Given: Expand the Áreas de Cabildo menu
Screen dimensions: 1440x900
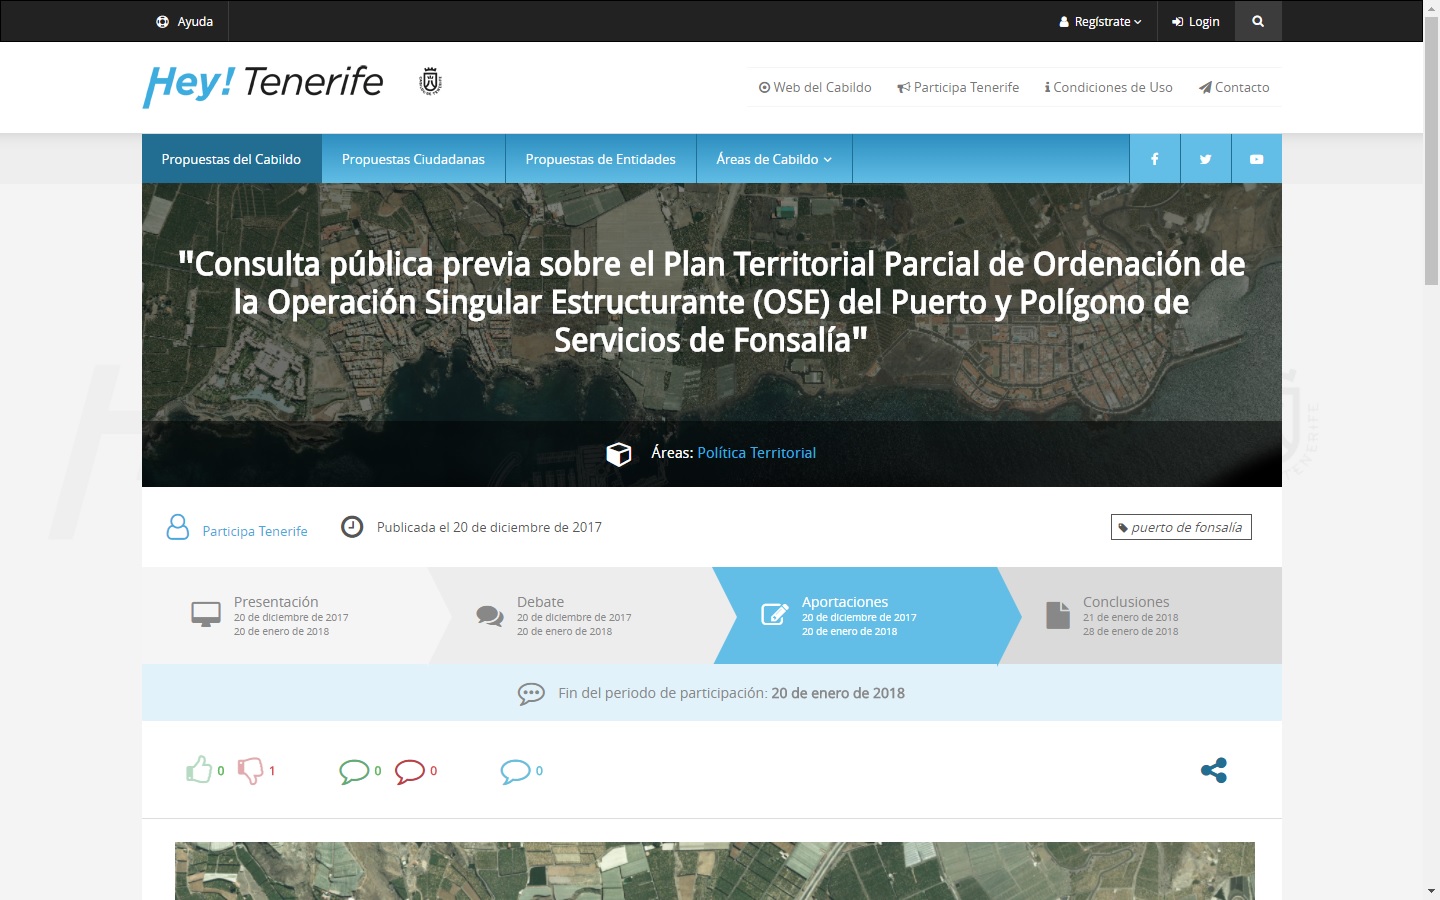Looking at the screenshot, I should (x=773, y=159).
